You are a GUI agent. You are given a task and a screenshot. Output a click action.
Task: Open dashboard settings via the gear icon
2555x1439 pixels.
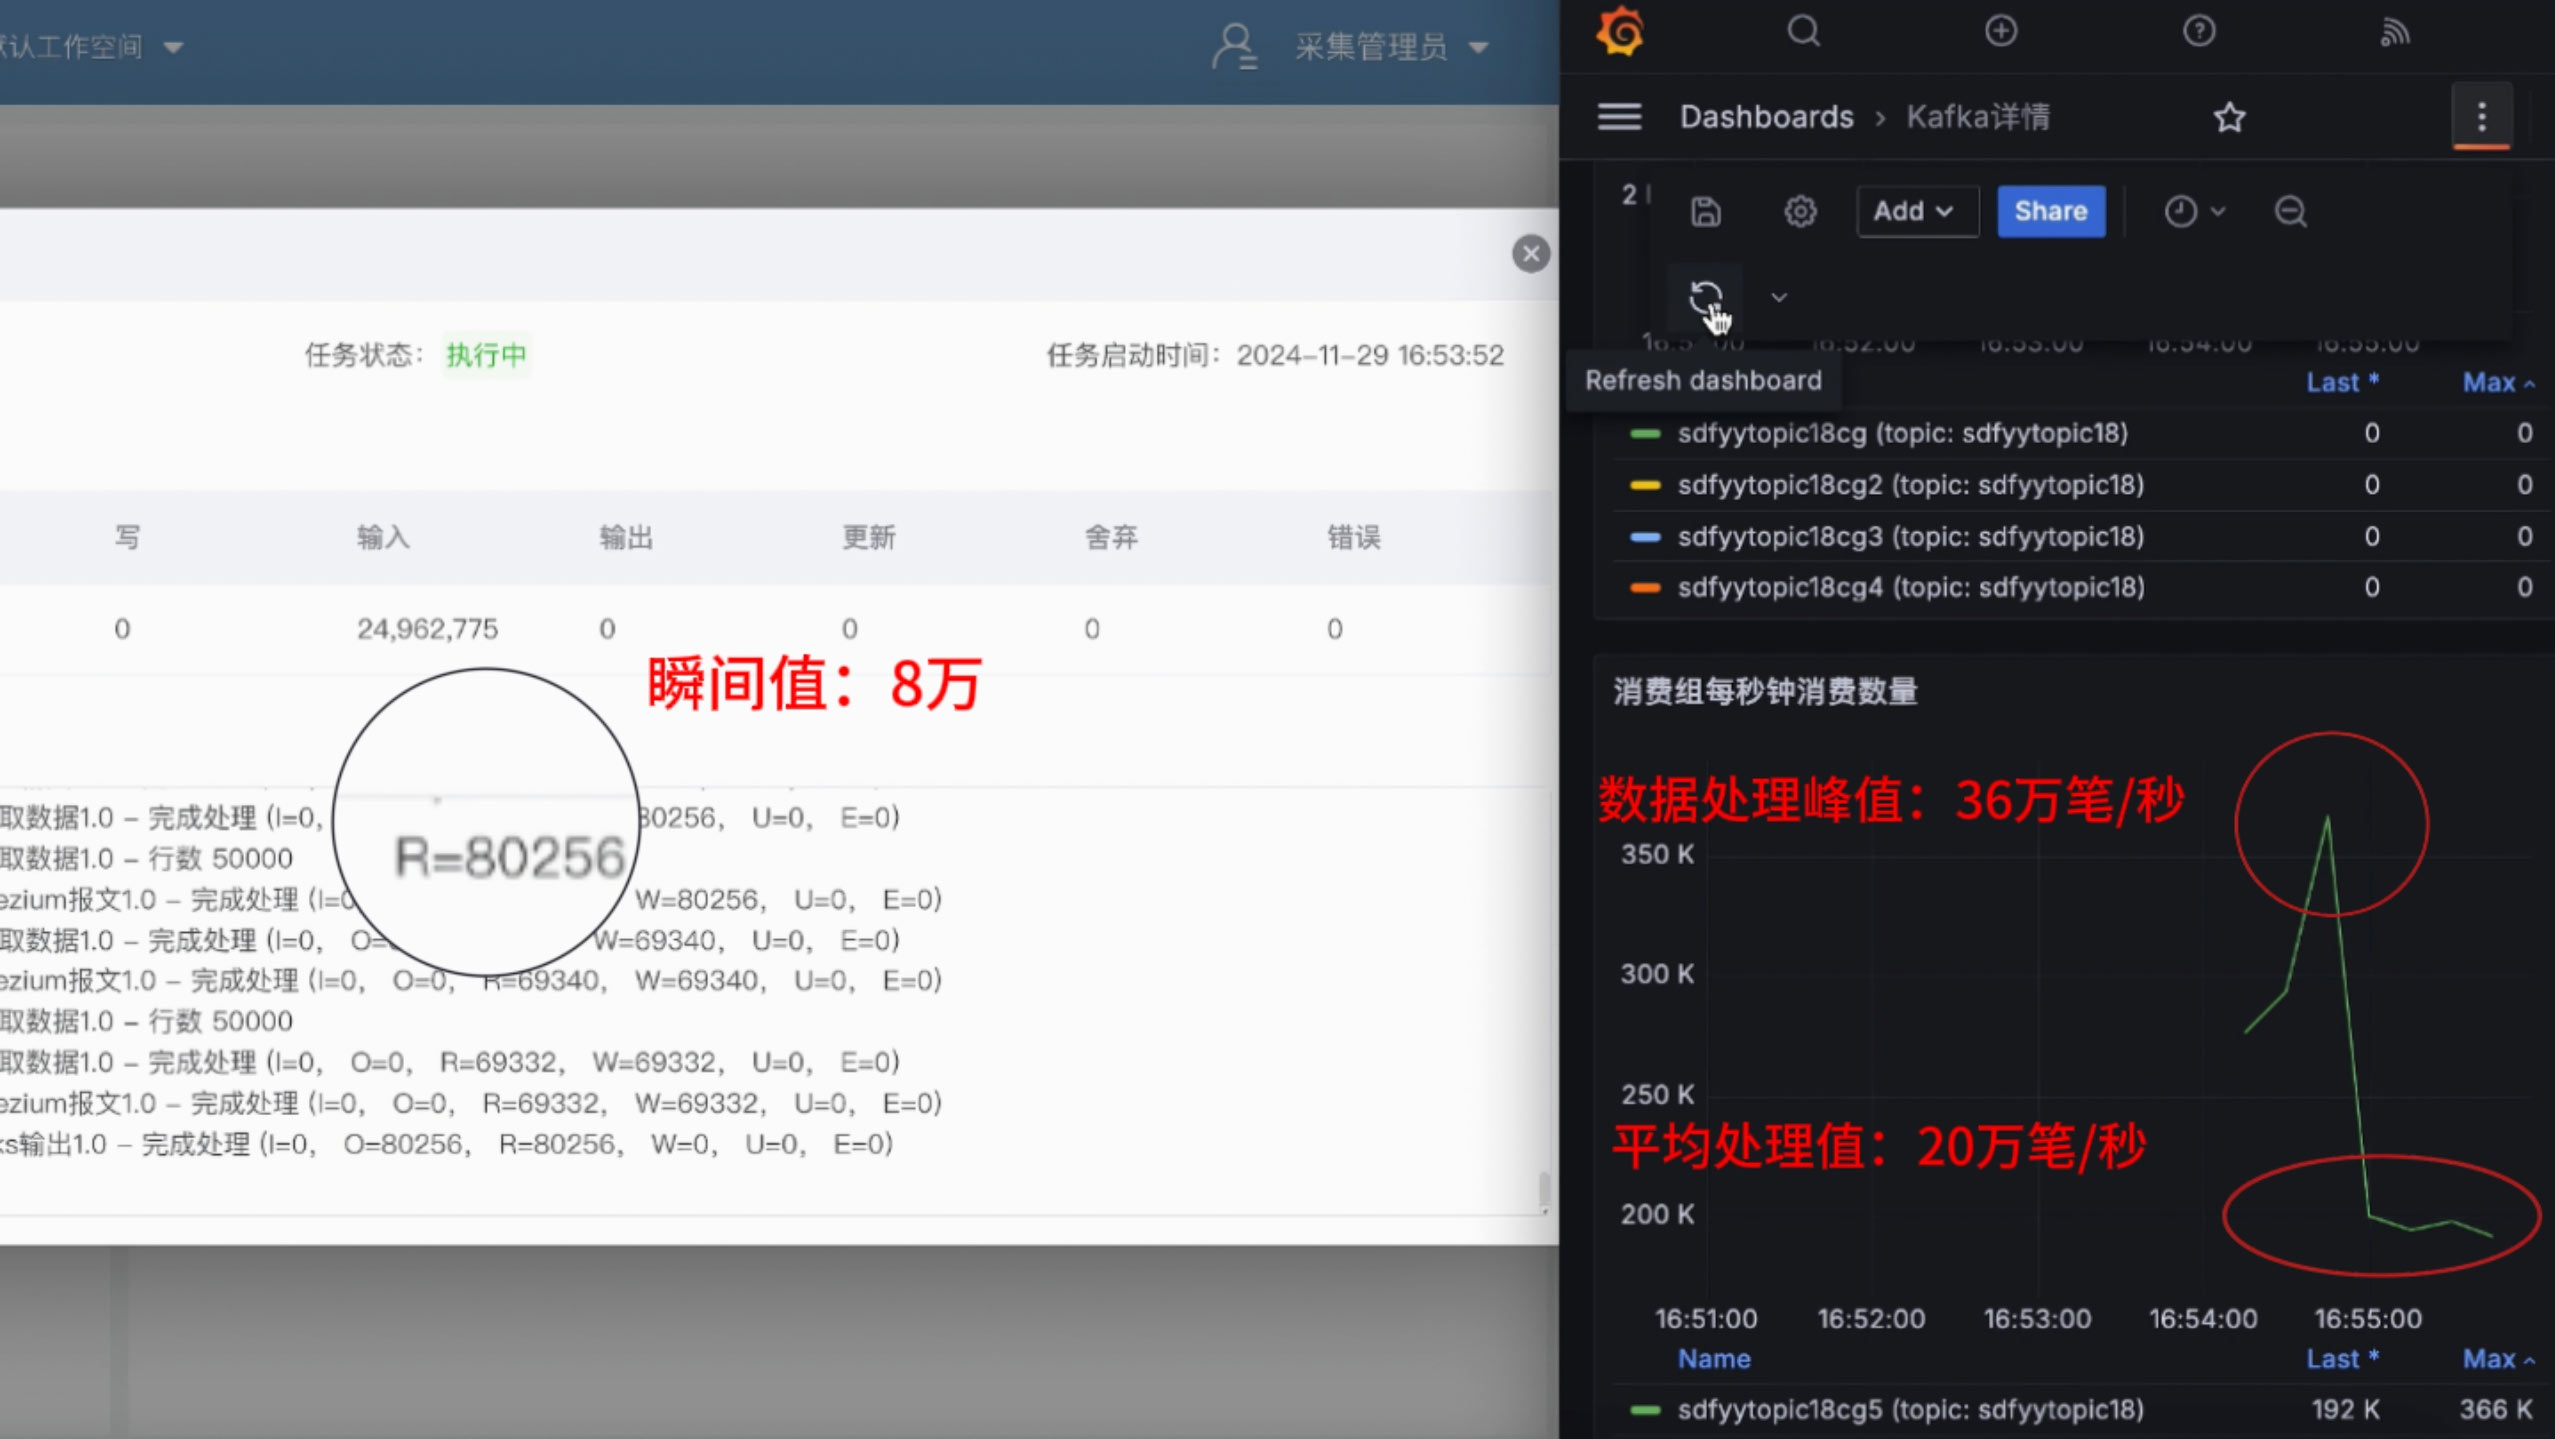coord(1798,211)
